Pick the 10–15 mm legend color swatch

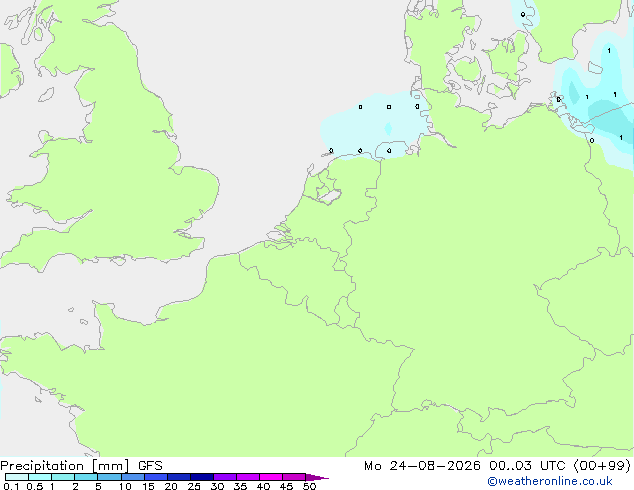[133, 477]
